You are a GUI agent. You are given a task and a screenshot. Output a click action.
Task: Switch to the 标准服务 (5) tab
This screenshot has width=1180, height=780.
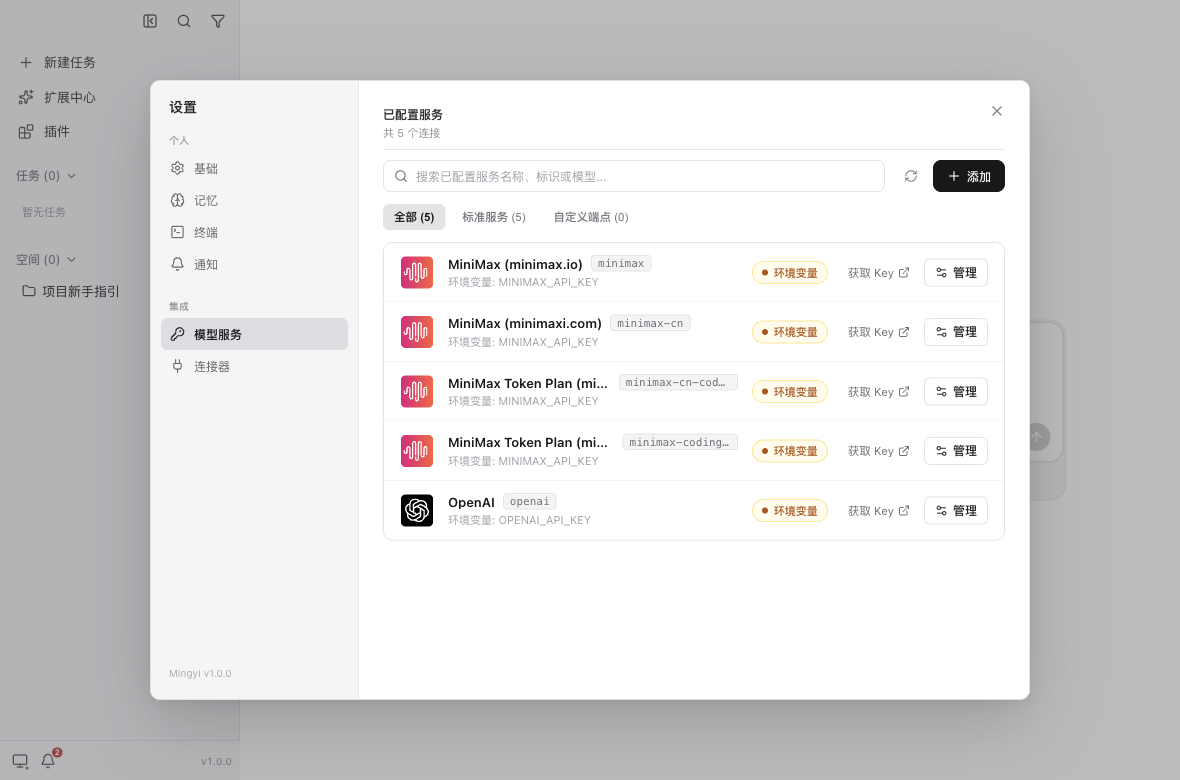[494, 217]
